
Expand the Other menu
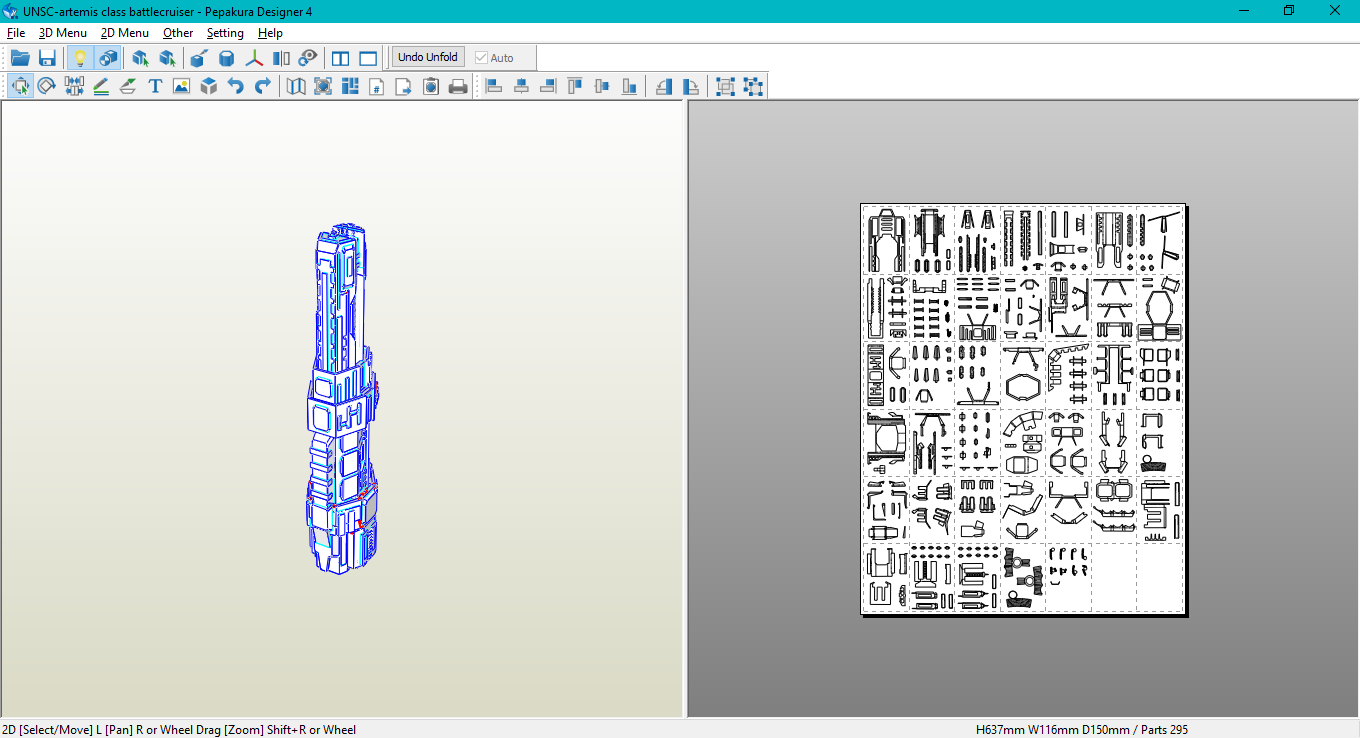(x=178, y=33)
